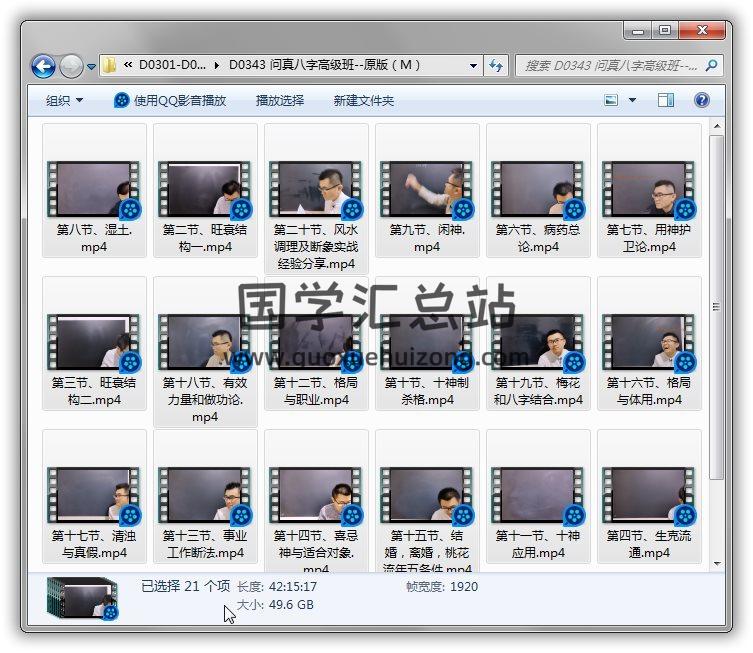
Task: Open the address bar history dropdown
Action: 474,66
